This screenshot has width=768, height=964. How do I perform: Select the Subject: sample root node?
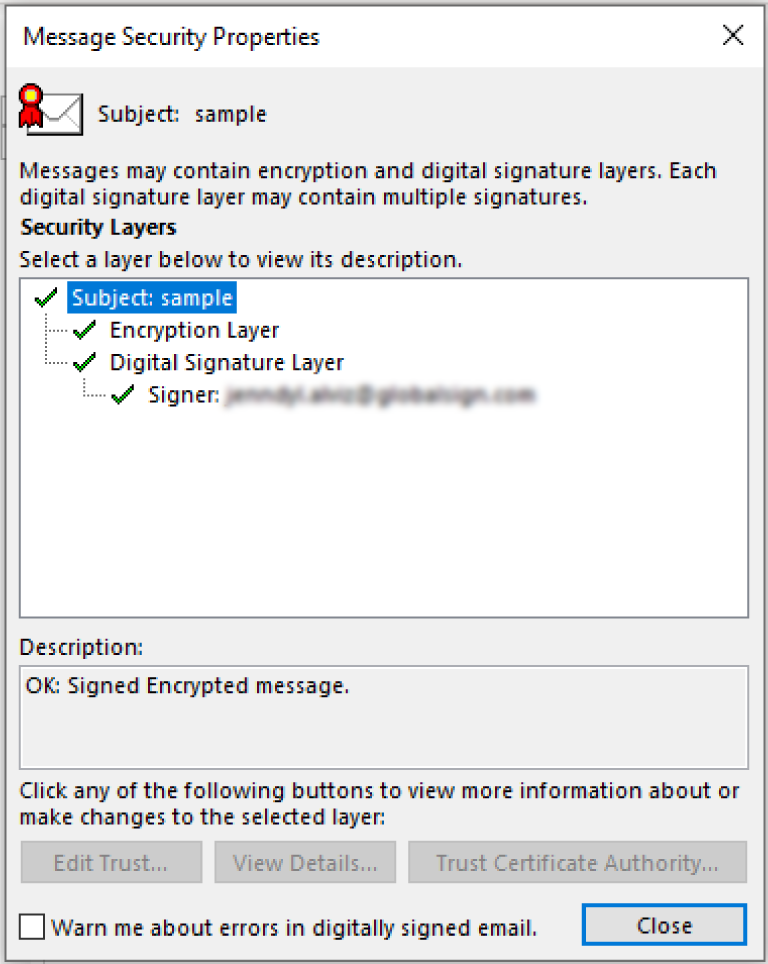coord(152,297)
